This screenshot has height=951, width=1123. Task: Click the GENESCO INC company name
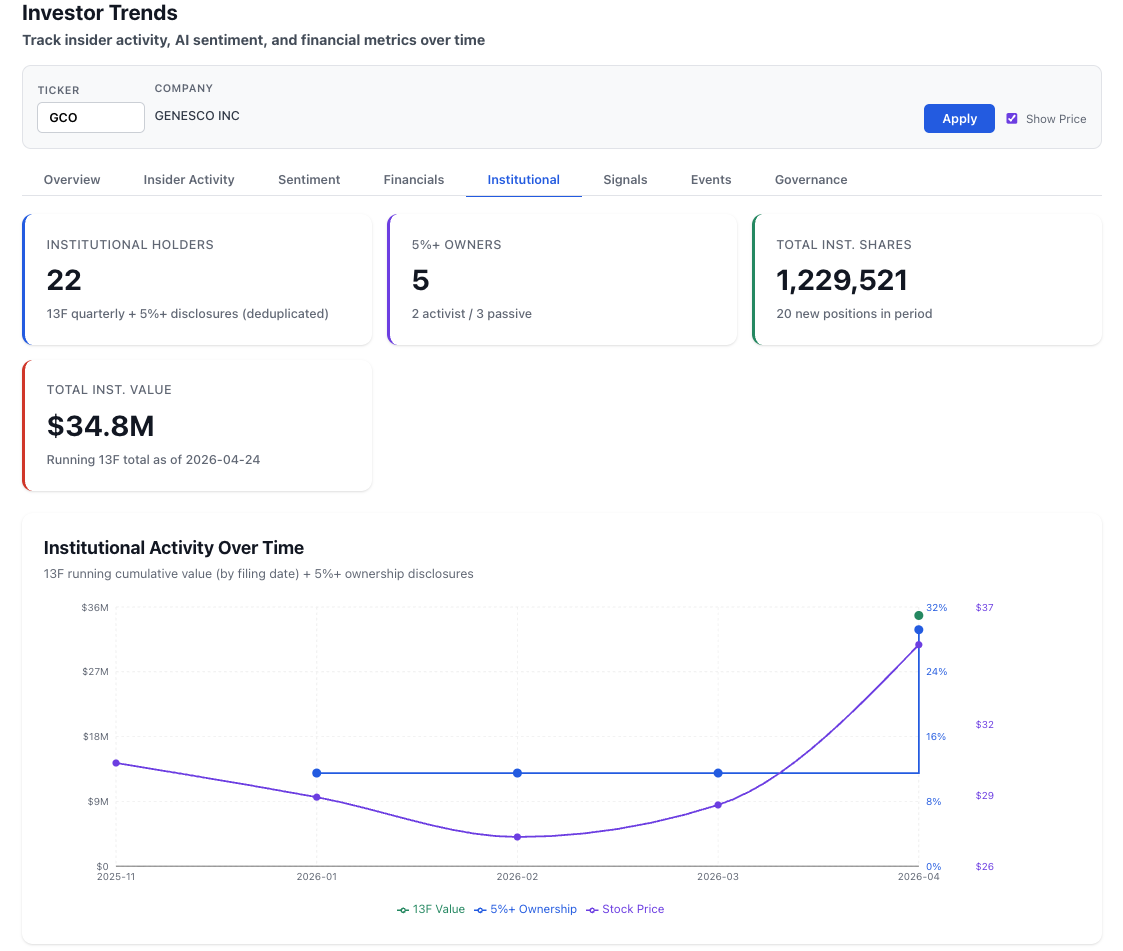(197, 116)
